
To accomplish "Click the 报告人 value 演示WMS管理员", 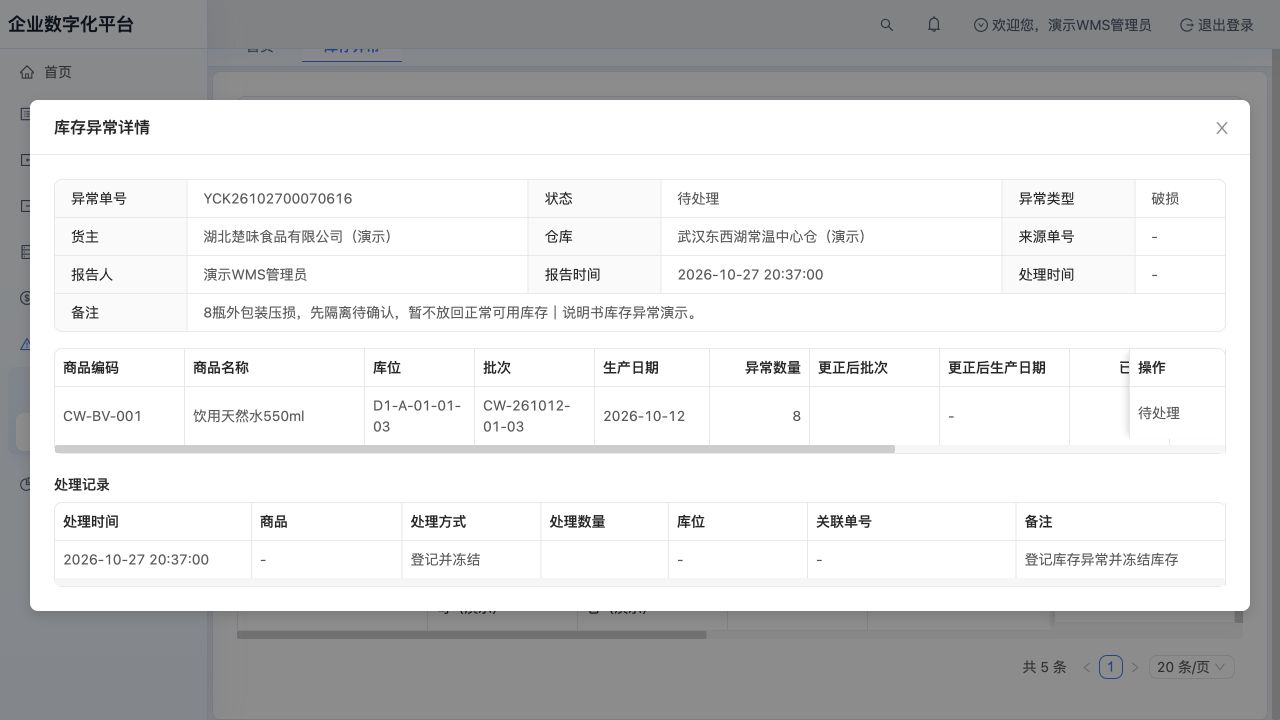I will [254, 275].
